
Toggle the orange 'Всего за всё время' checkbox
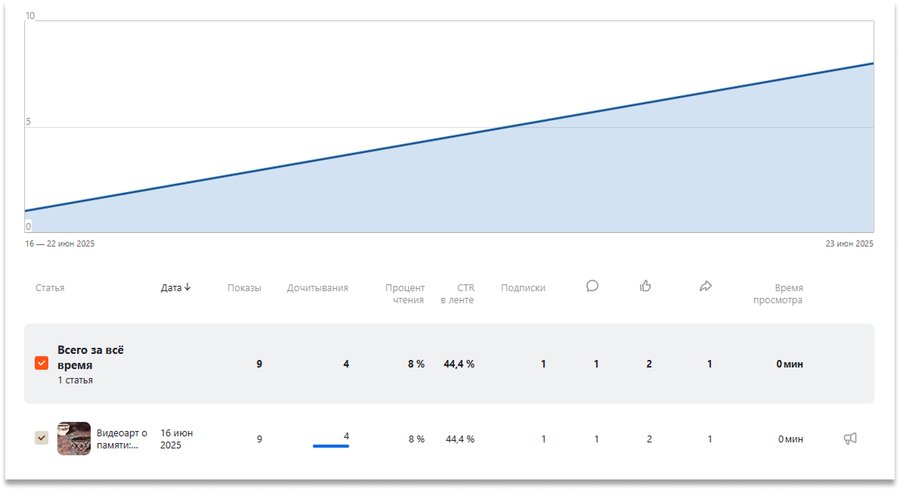click(x=41, y=363)
